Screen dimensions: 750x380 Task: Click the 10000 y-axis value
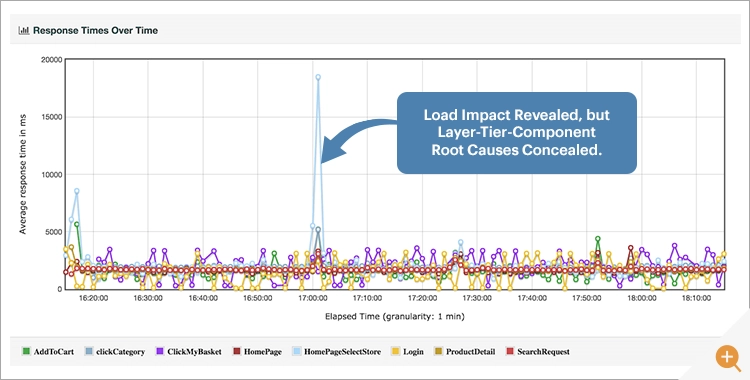(x=52, y=175)
